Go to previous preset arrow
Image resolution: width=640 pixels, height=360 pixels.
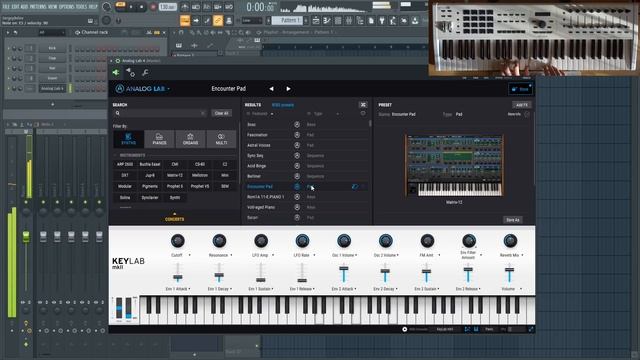[271, 89]
